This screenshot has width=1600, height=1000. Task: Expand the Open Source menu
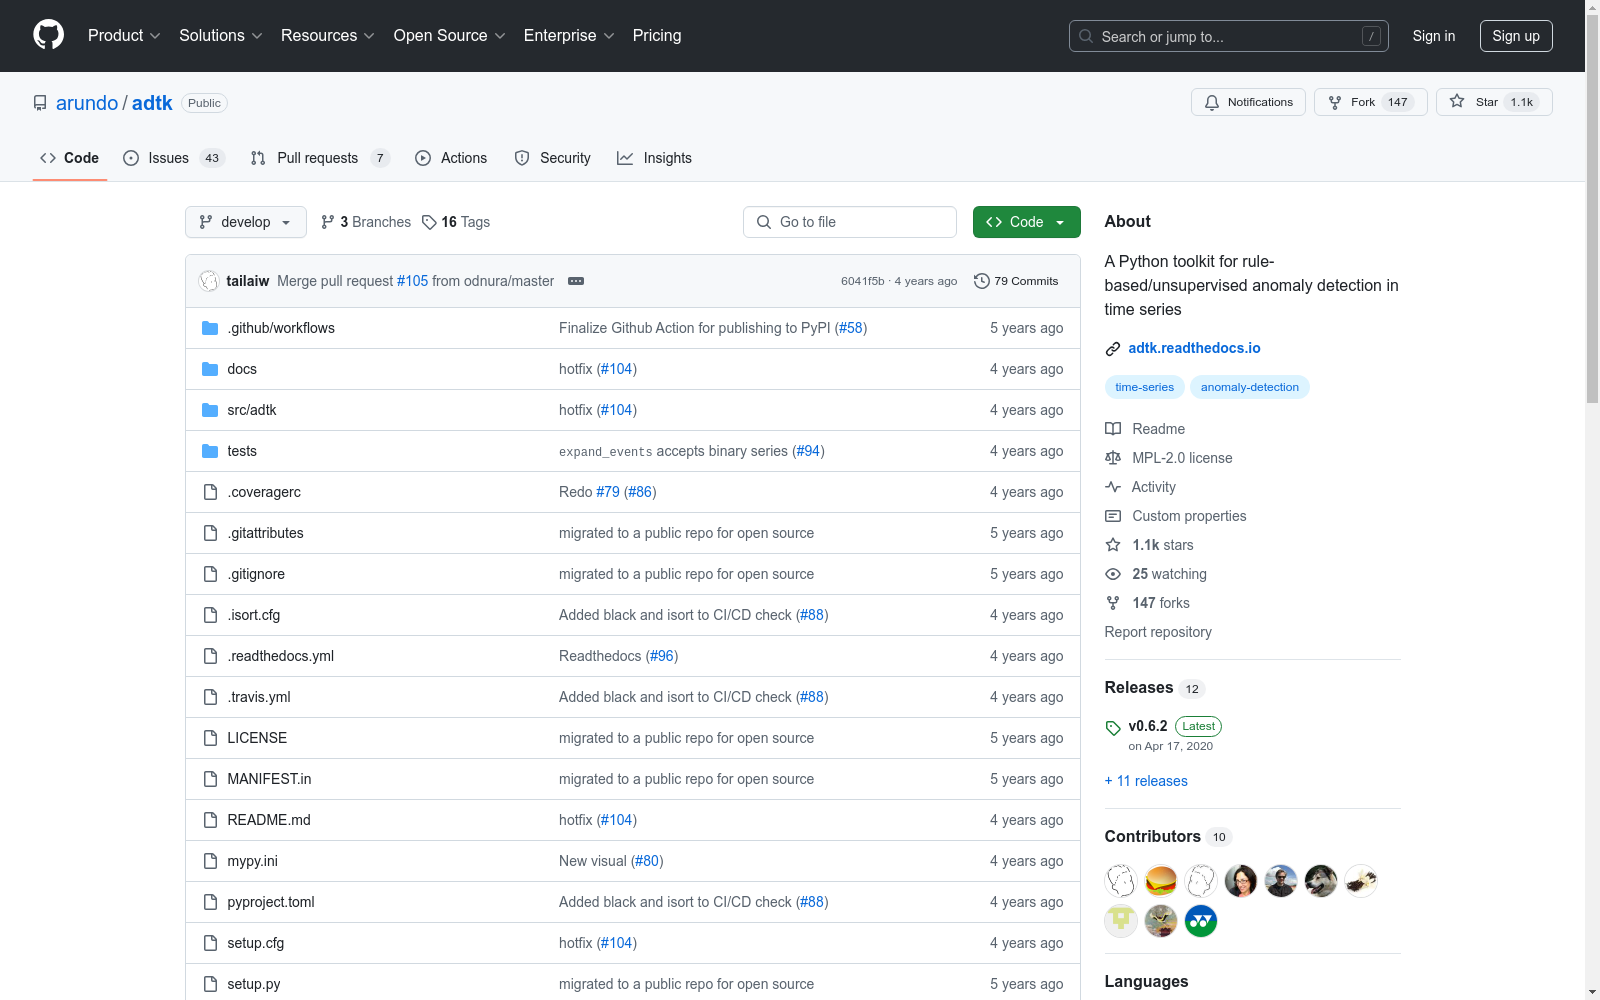click(x=450, y=36)
